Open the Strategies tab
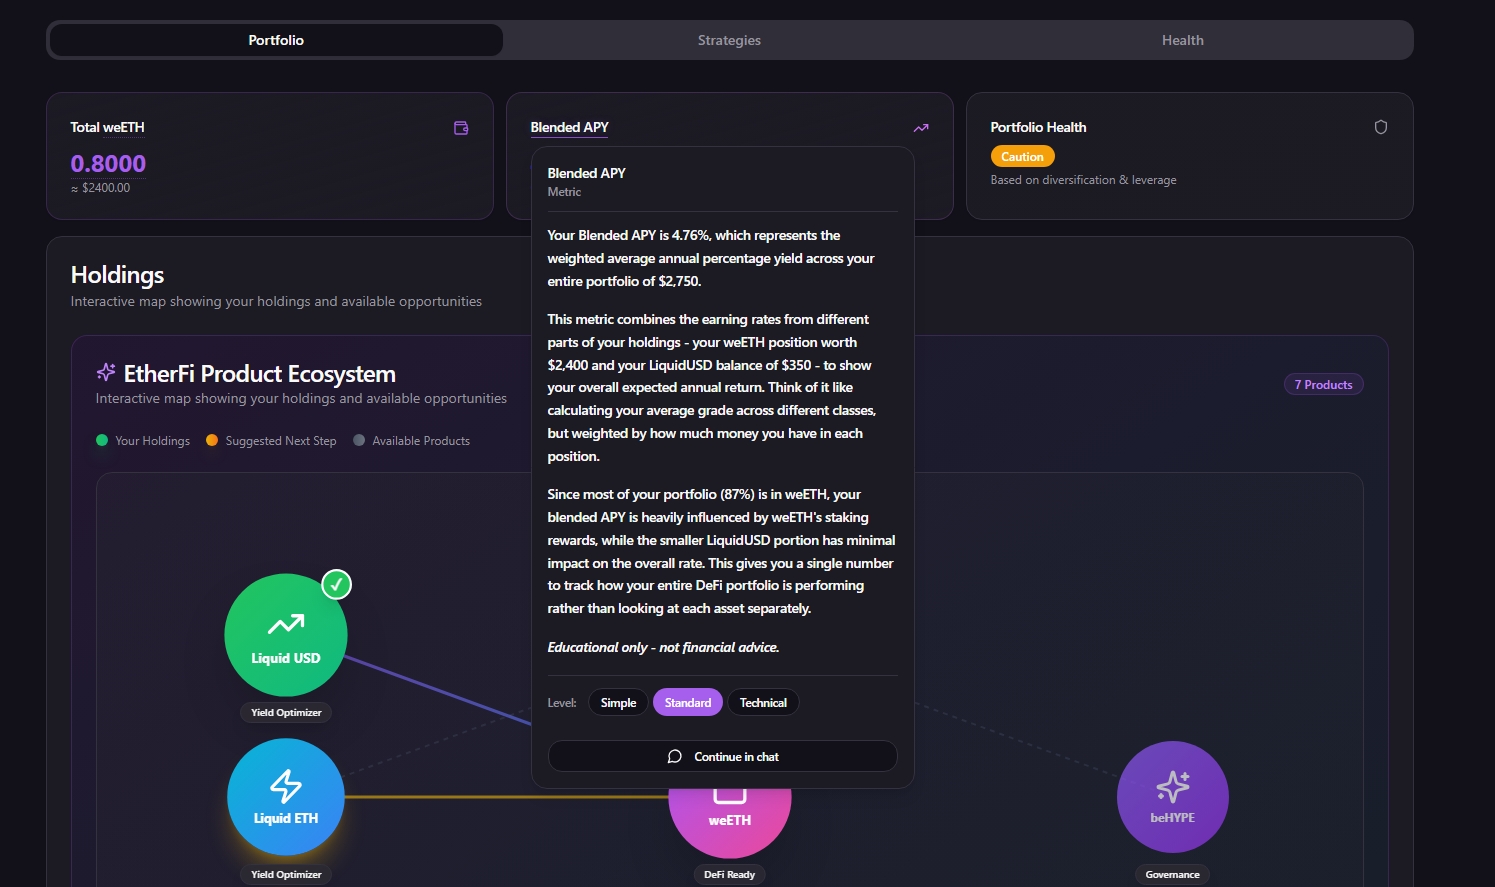This screenshot has height=887, width=1495. click(x=729, y=40)
